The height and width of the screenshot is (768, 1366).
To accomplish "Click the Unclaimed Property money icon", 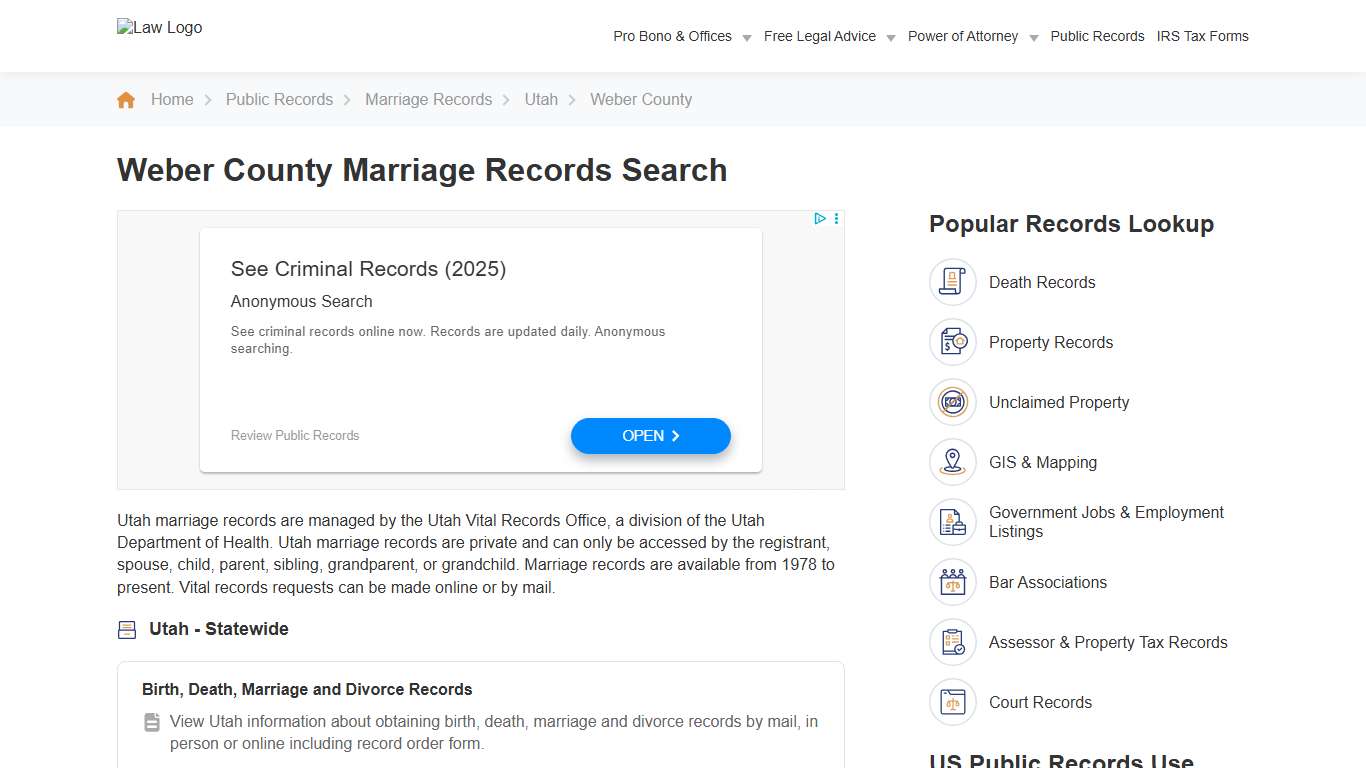I will point(952,402).
